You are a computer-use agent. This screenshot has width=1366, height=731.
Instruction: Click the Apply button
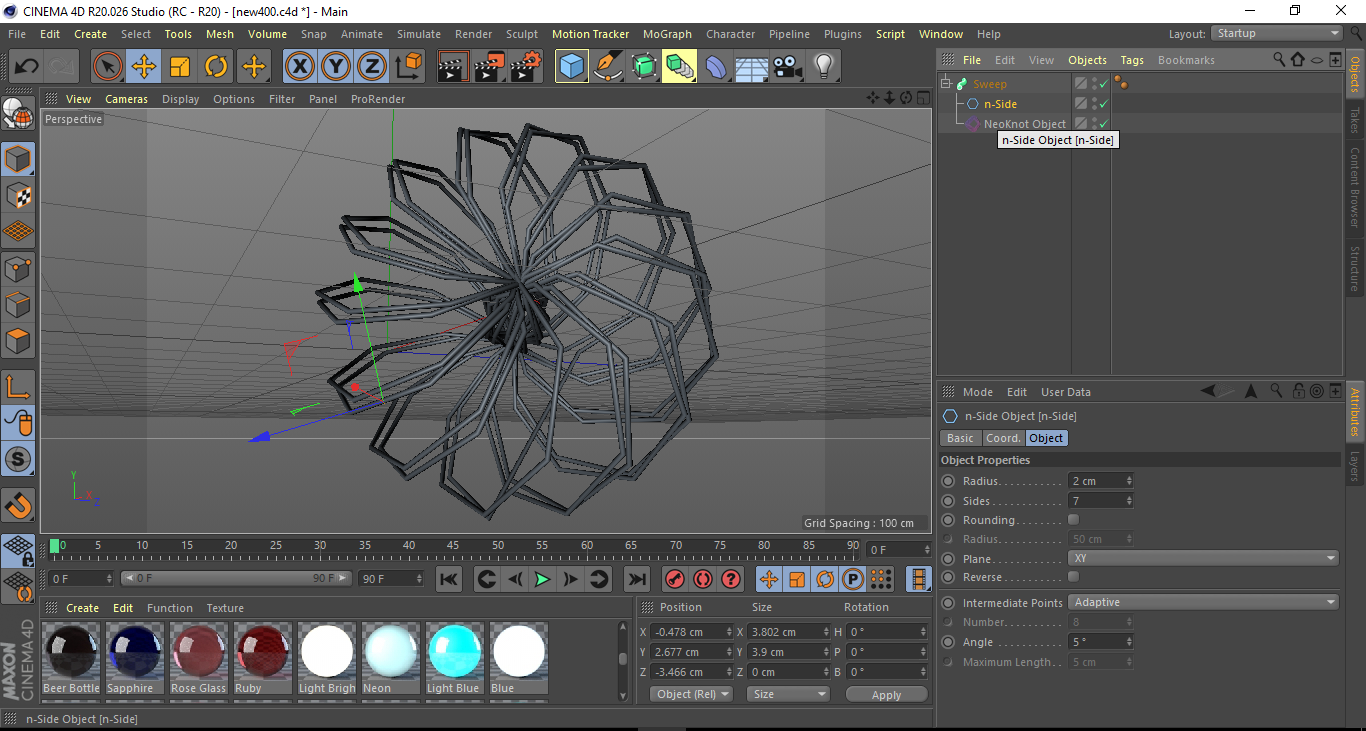(886, 694)
